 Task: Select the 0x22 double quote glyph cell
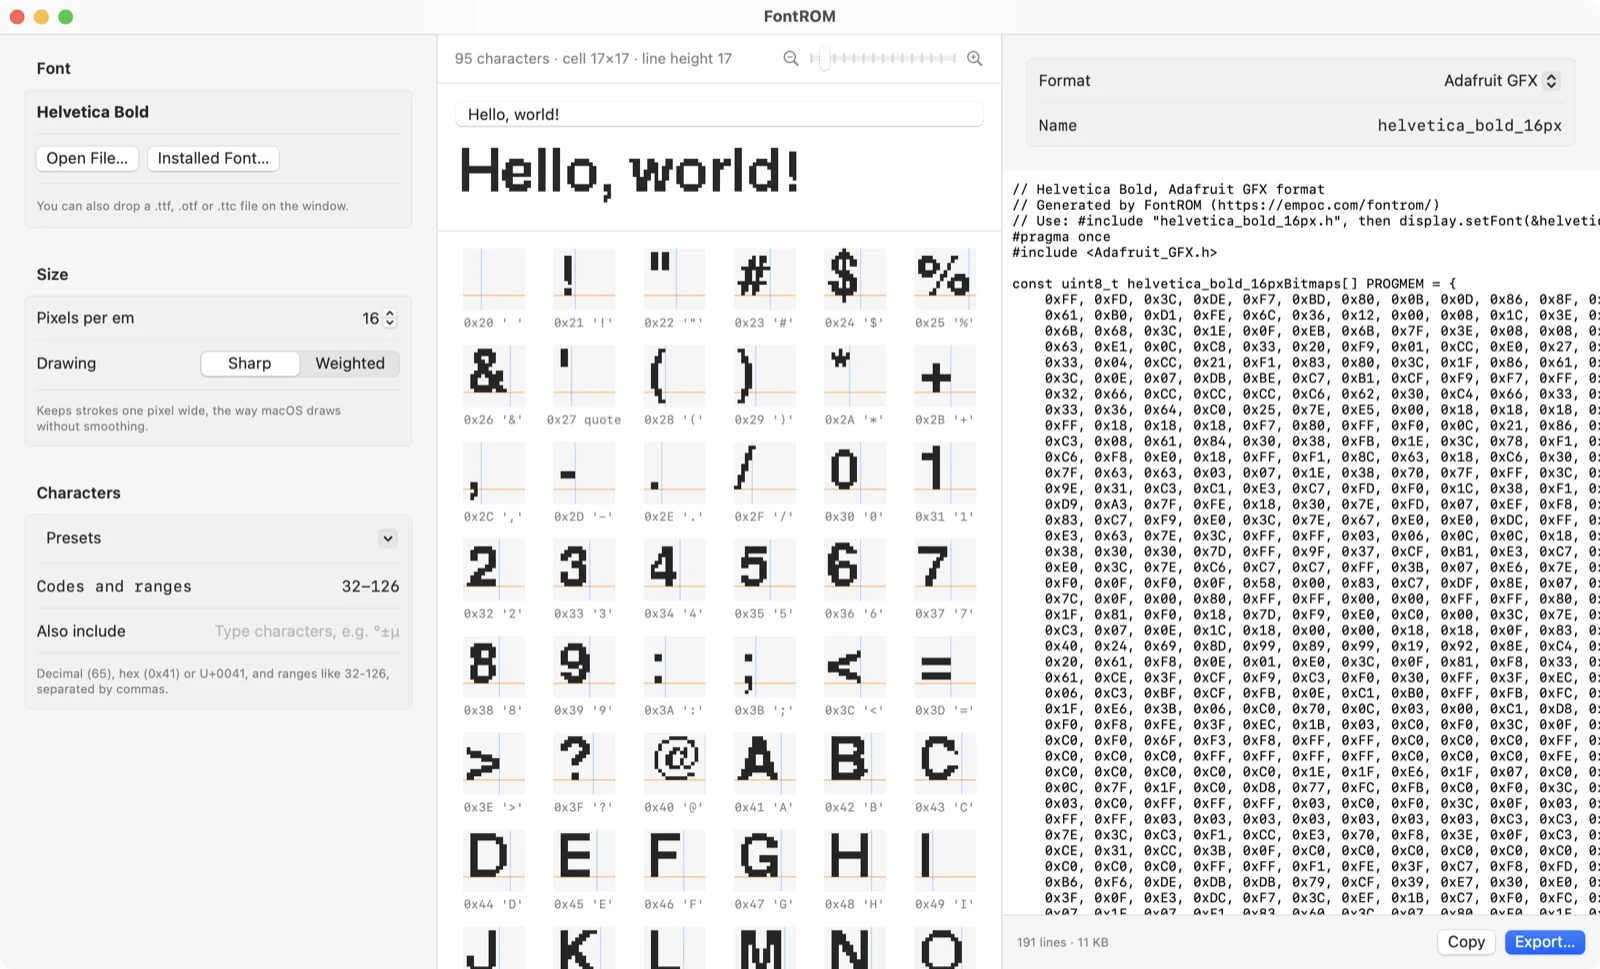coord(675,289)
